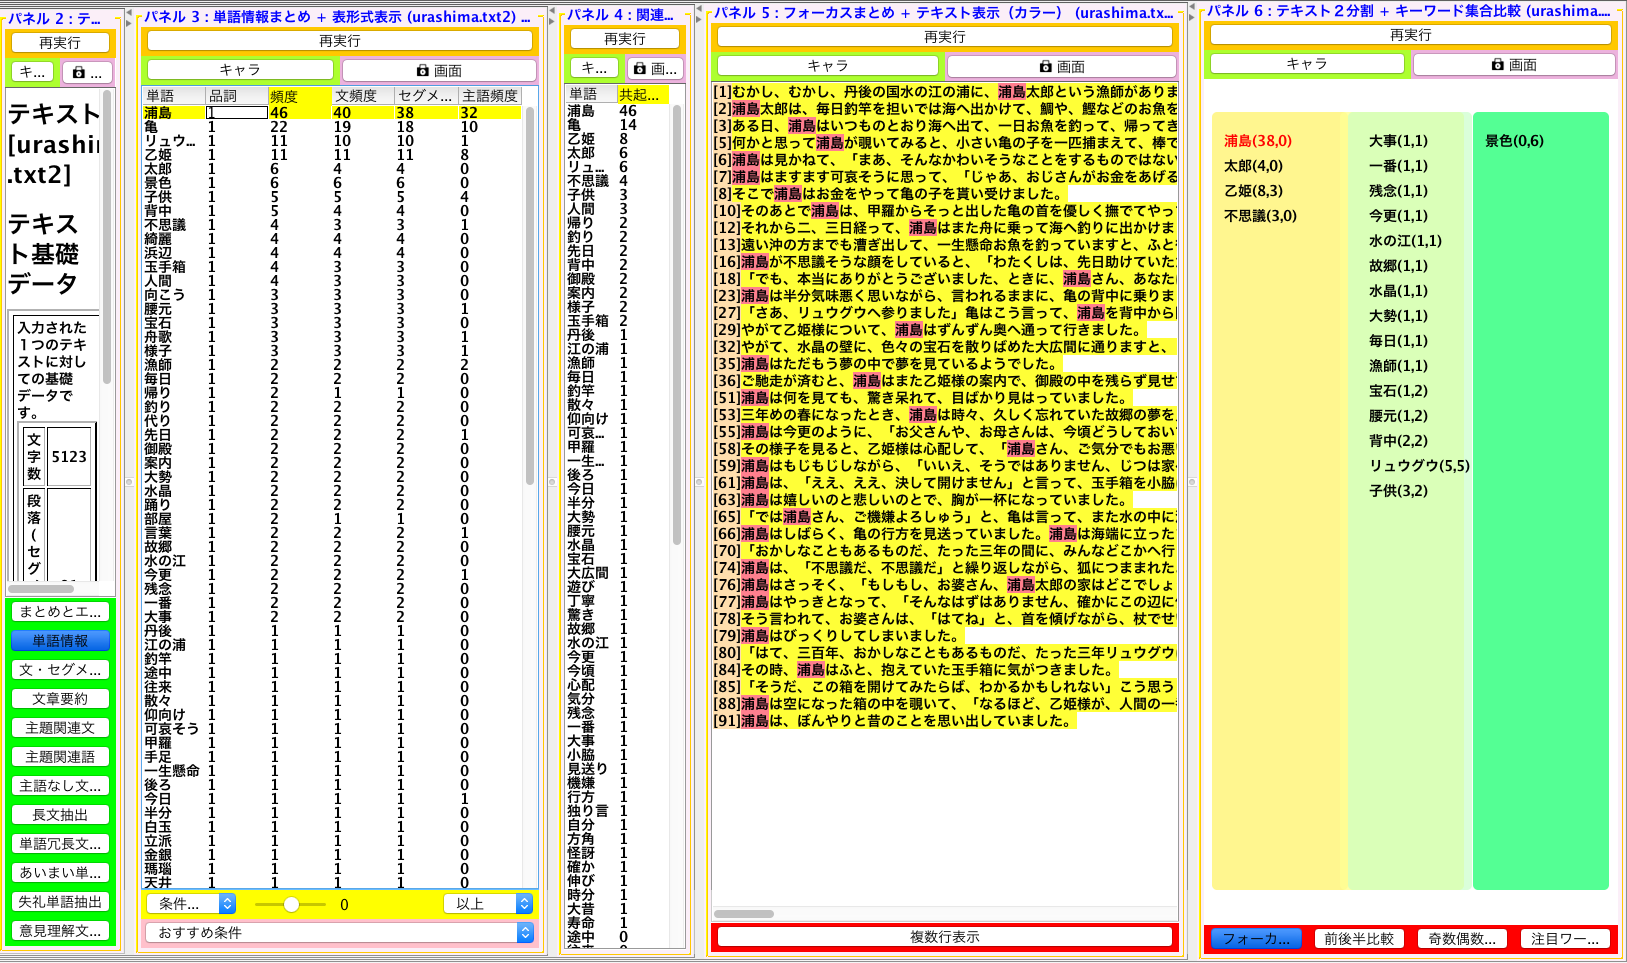This screenshot has height=963, width=1627.
Task: Switch to the 前後半比較 tab
Action: tap(1358, 939)
